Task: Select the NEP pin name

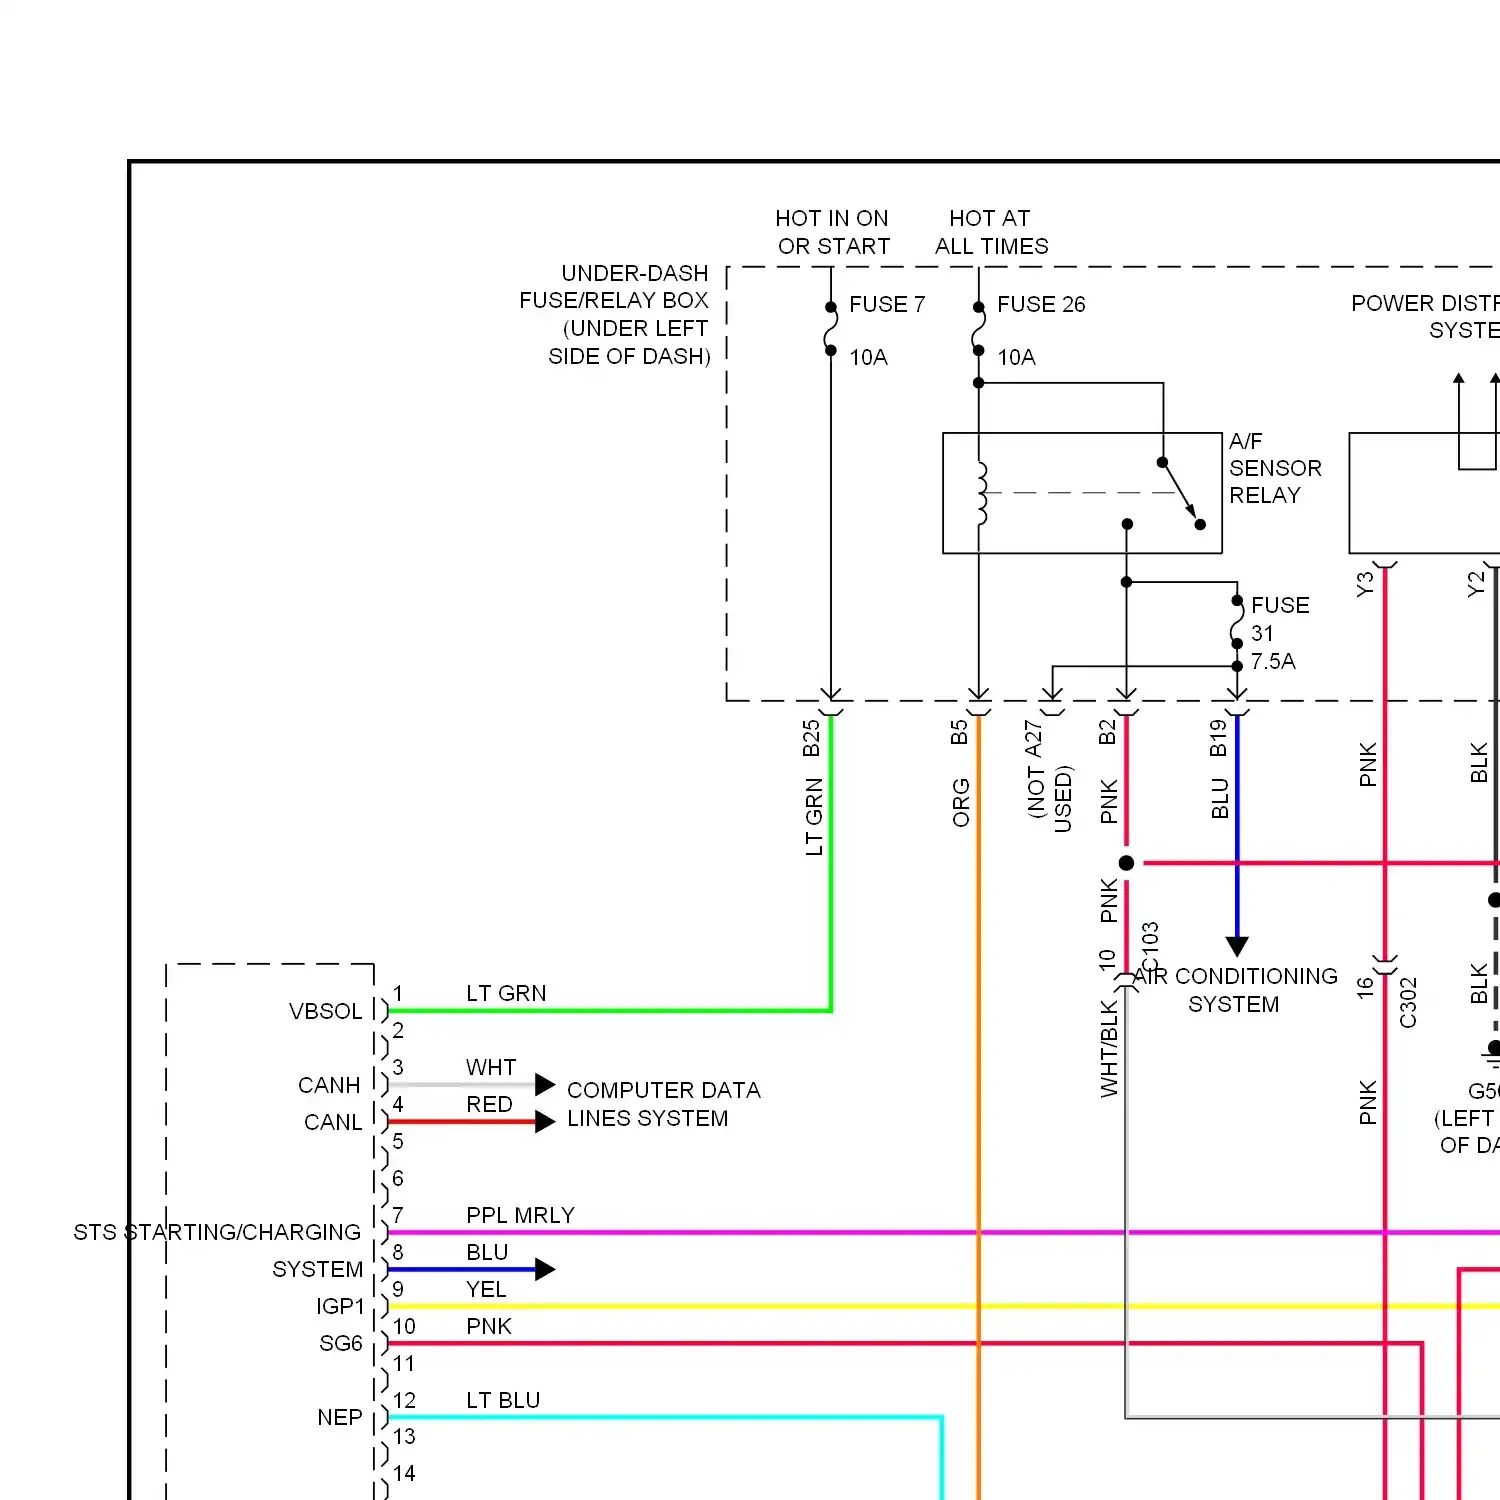Action: click(x=340, y=1417)
